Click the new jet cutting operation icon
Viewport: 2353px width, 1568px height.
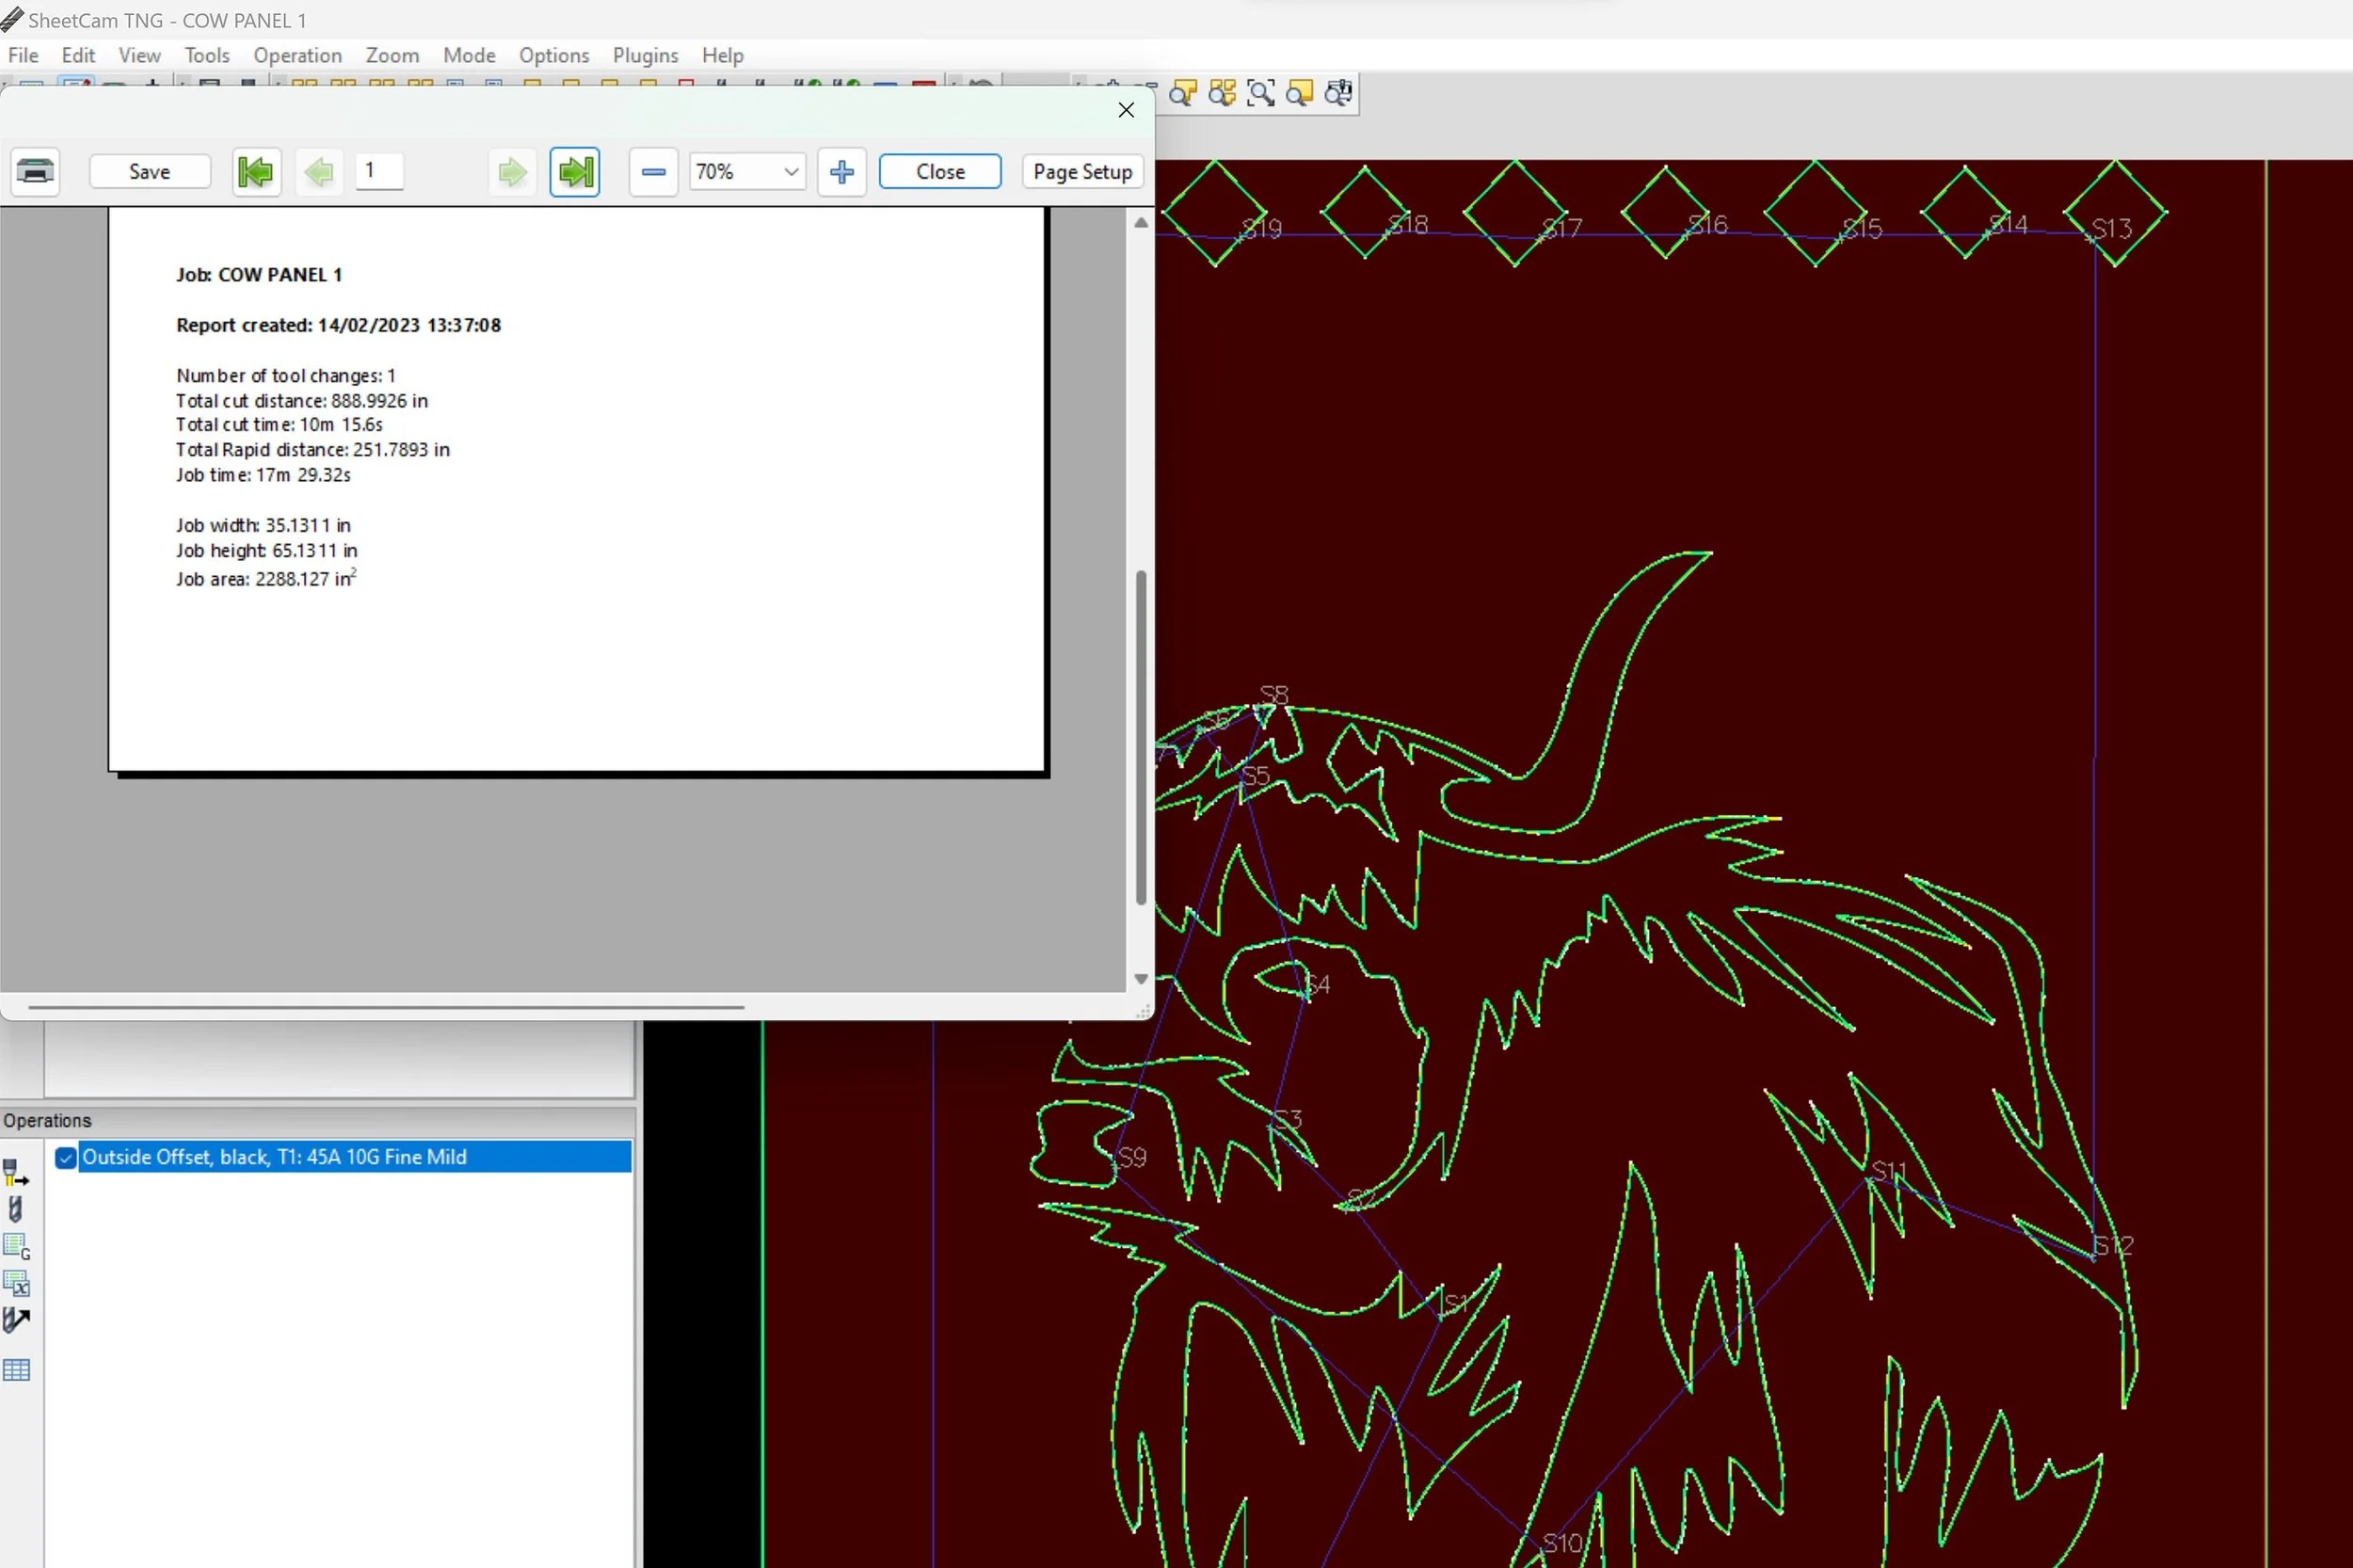pos(16,1171)
